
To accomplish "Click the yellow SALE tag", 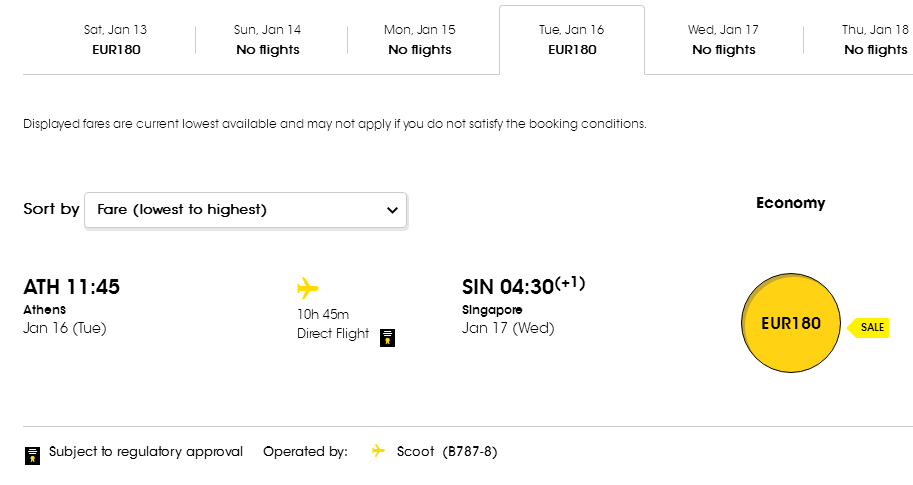I will 868,327.
